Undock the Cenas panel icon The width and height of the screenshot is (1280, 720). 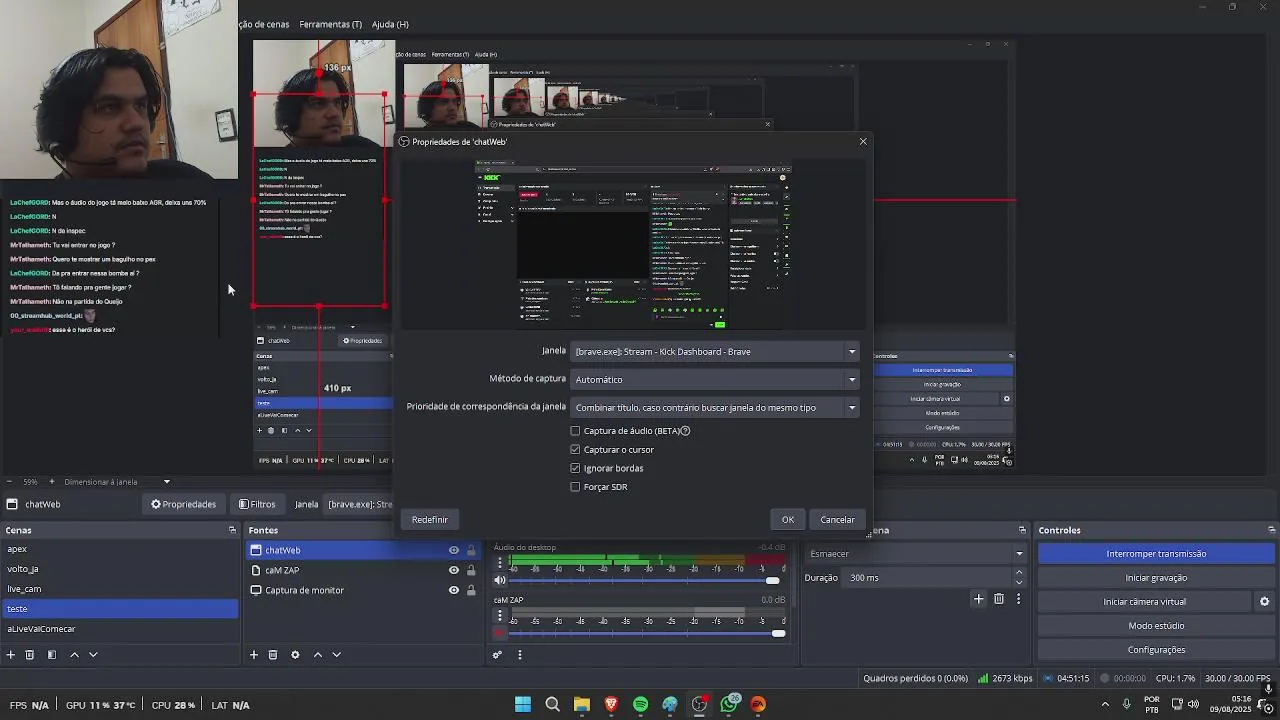point(232,530)
